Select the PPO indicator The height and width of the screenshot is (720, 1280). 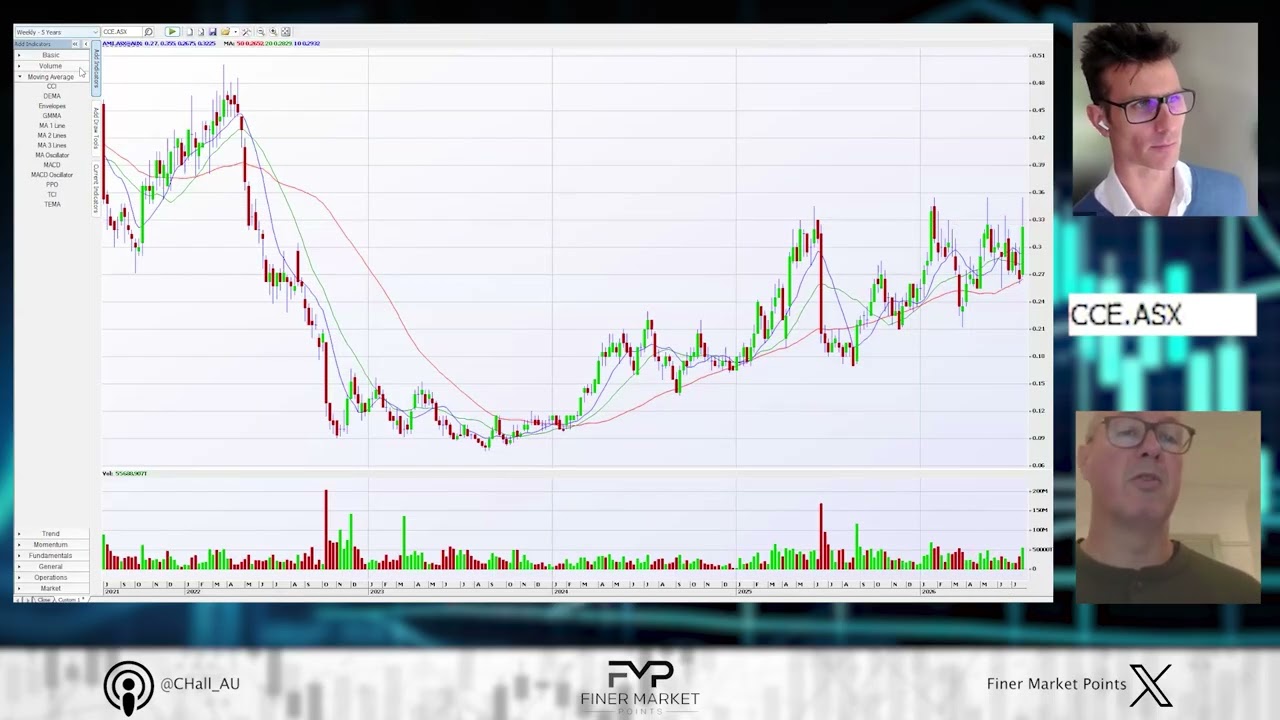(52, 185)
